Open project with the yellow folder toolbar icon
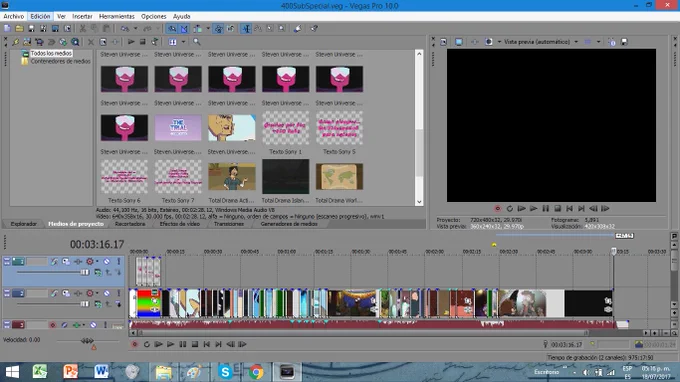 20,29
